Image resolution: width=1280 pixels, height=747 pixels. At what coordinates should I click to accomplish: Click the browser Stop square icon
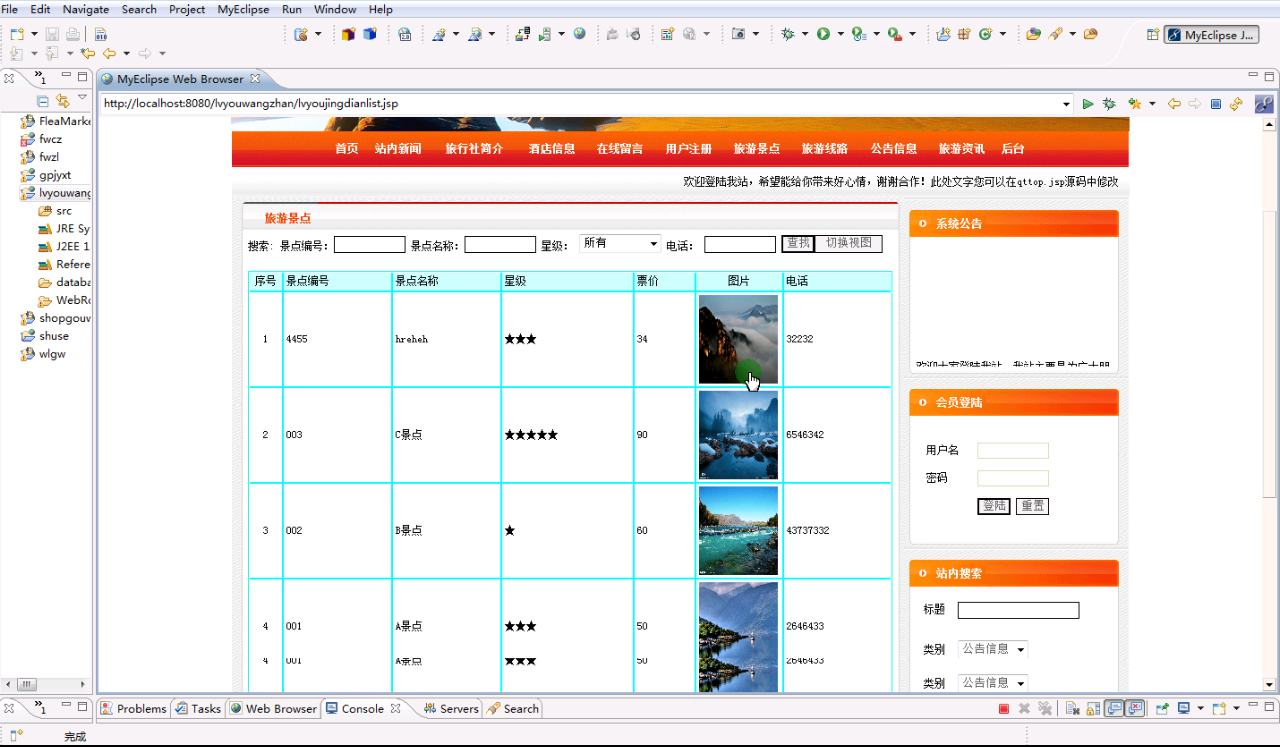point(1216,104)
